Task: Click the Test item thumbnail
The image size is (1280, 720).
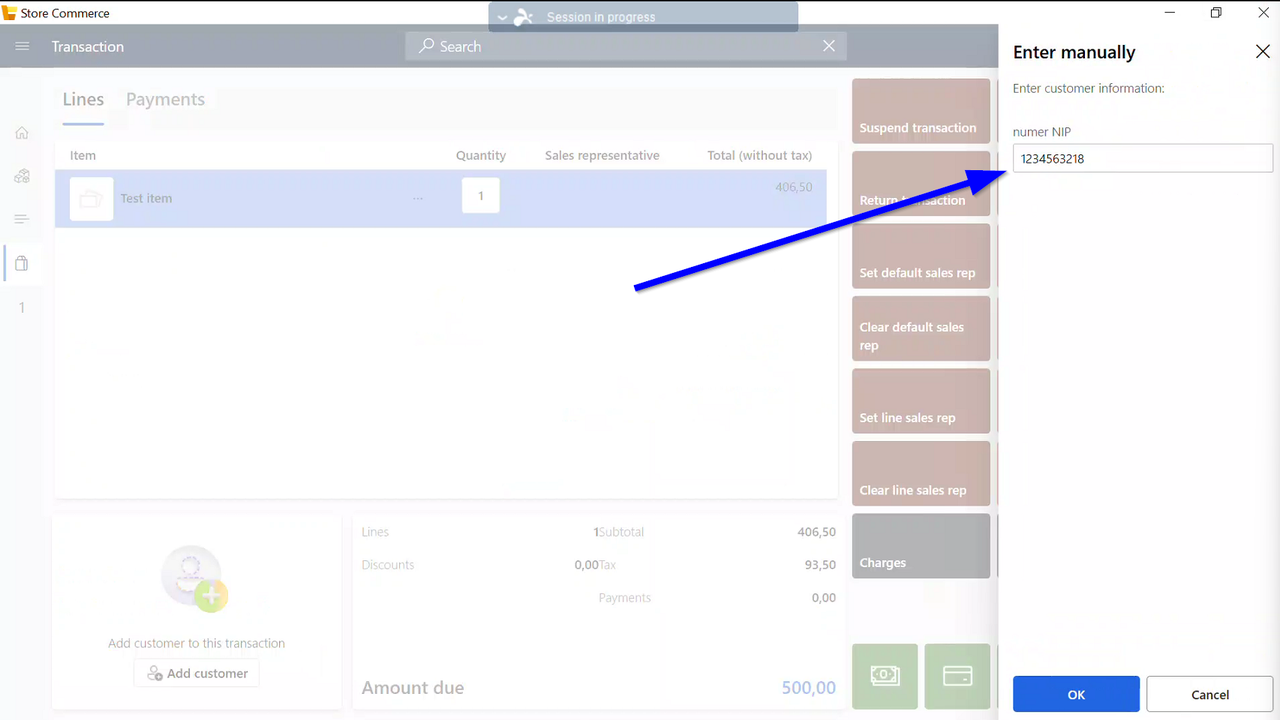Action: click(91, 198)
